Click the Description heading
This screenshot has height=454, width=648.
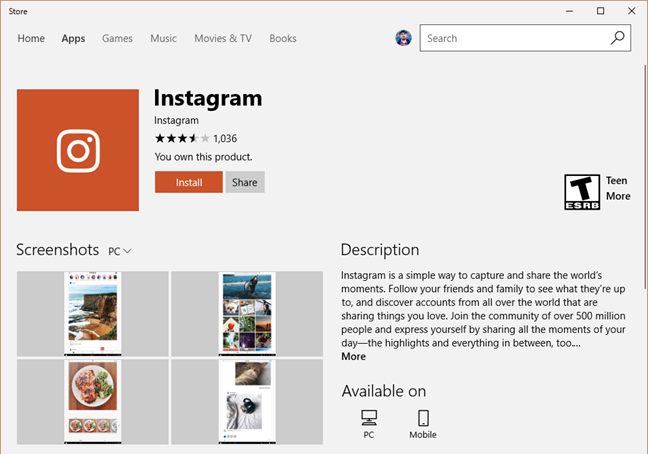pos(380,250)
